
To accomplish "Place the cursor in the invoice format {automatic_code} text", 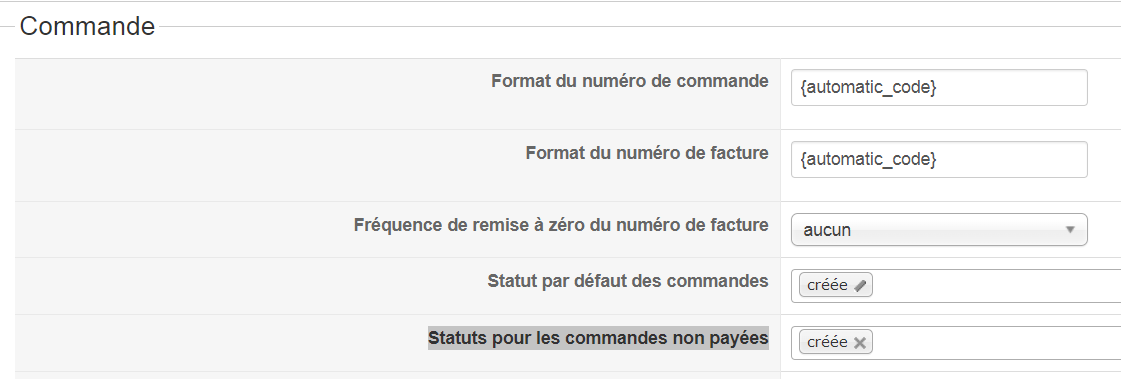I will click(868, 159).
